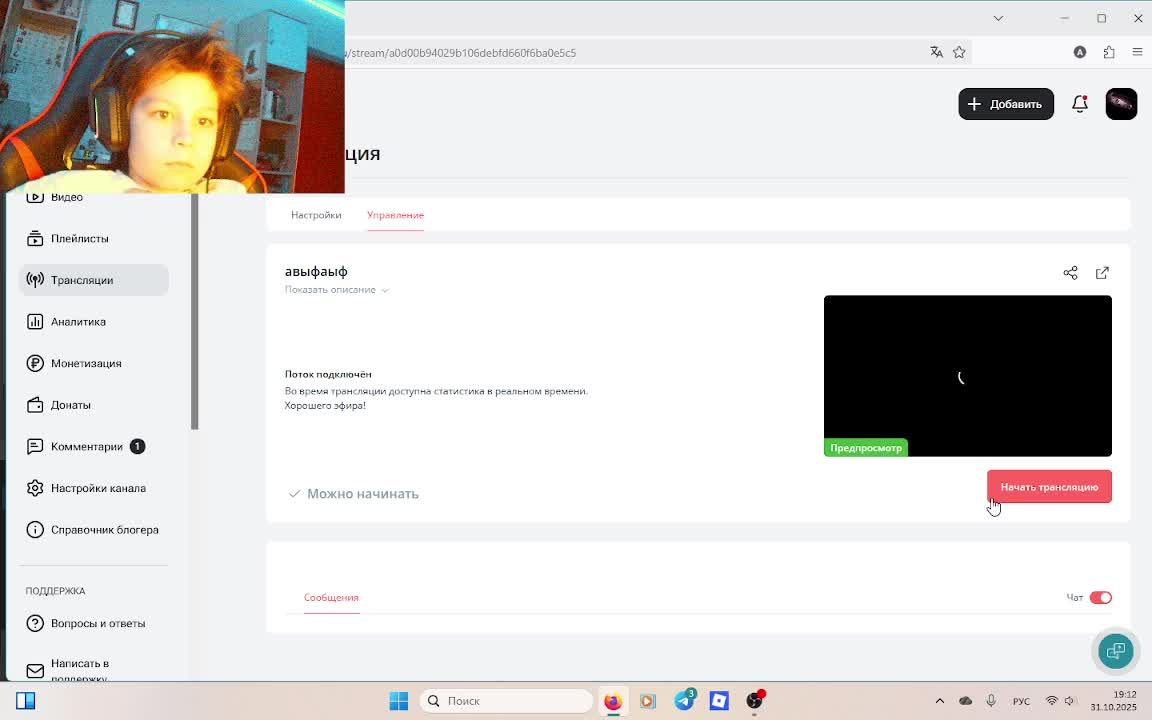
Task: Click the Справочник блогера info icon
Action: pos(35,530)
